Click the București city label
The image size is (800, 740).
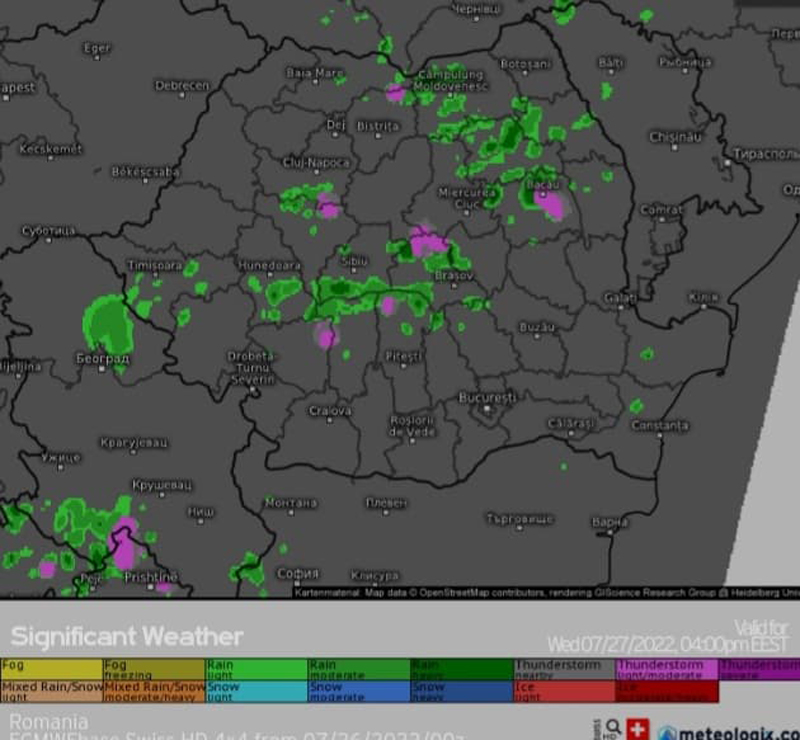pyautogui.click(x=486, y=397)
